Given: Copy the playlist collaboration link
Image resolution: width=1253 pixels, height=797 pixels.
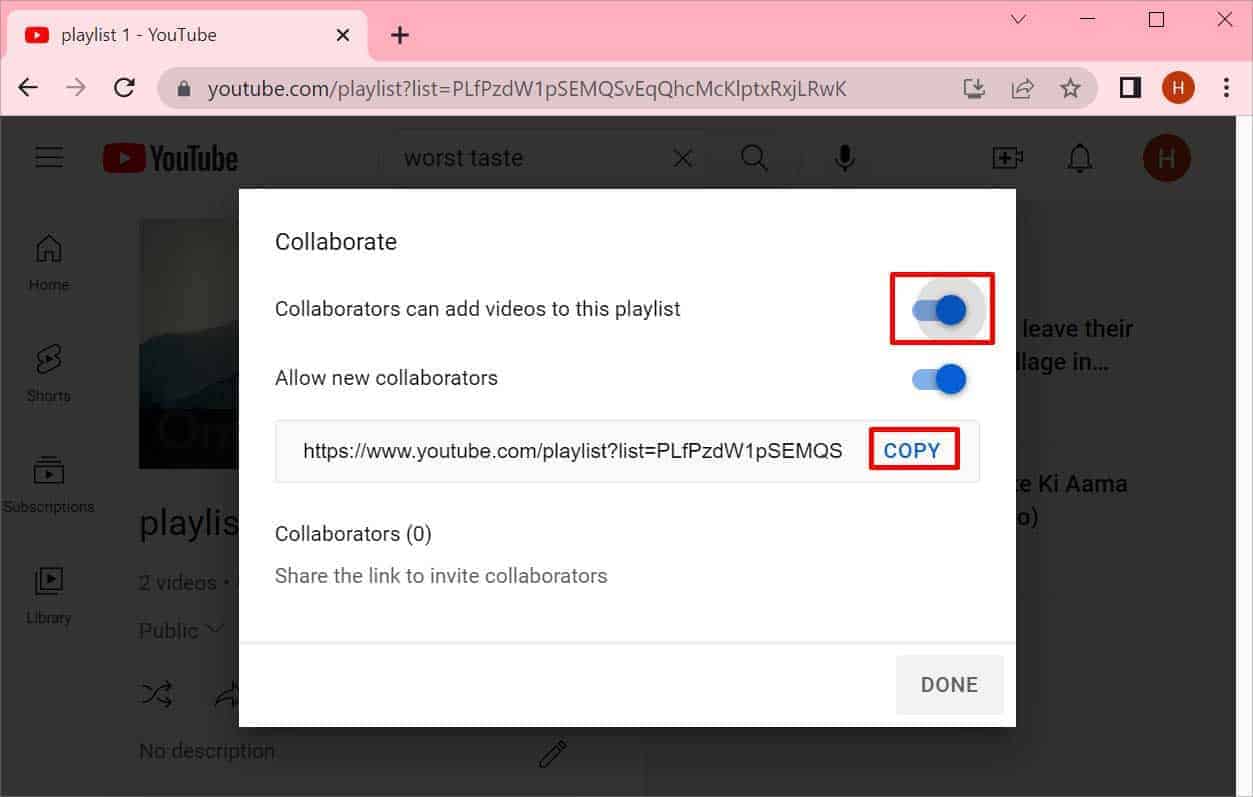Looking at the screenshot, I should click(x=912, y=450).
